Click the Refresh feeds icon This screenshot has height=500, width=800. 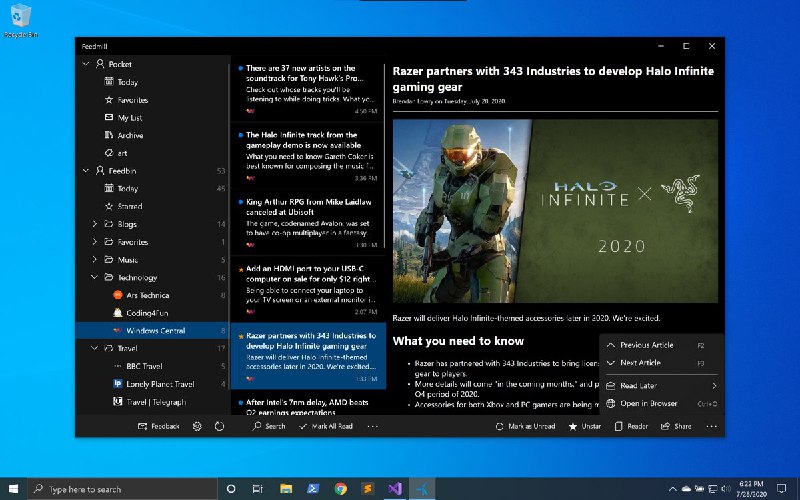219,426
